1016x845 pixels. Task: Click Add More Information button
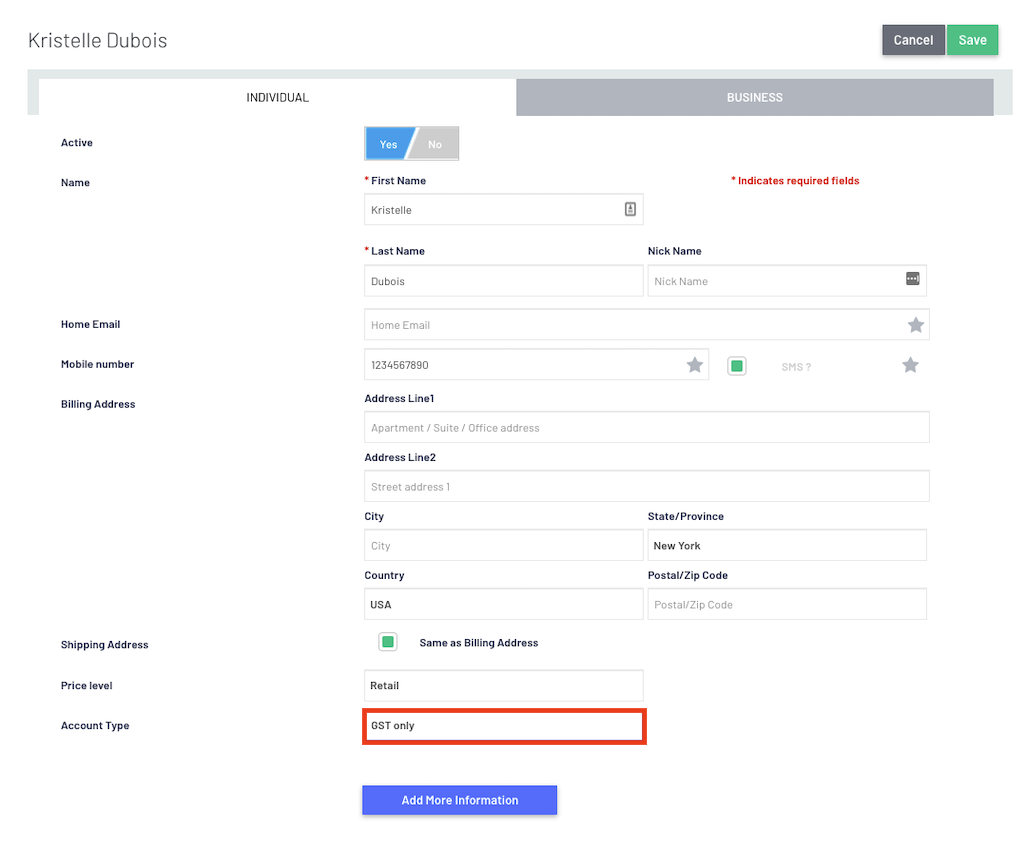(459, 800)
